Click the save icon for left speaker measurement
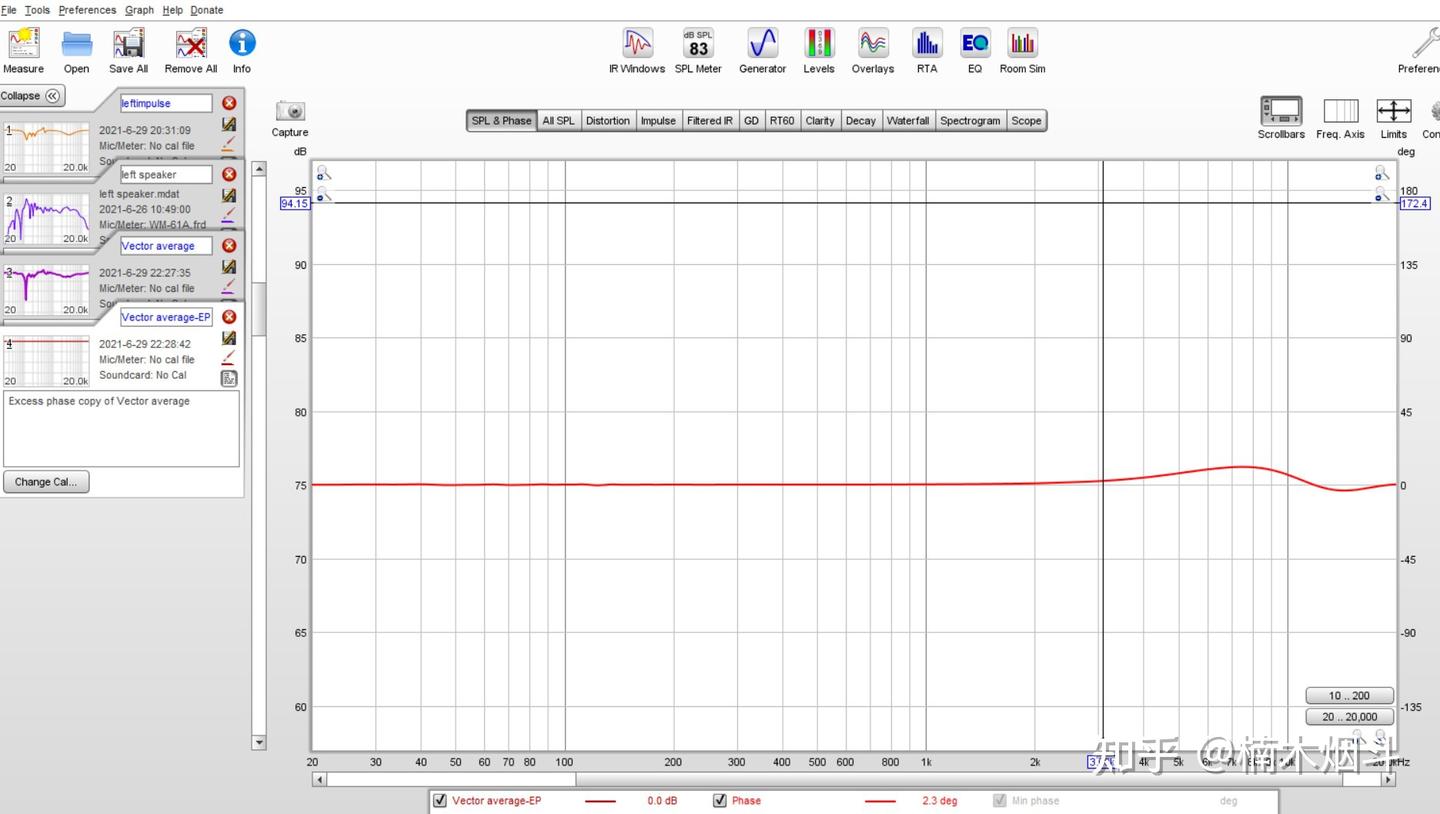This screenshot has width=1440, height=814. point(229,195)
